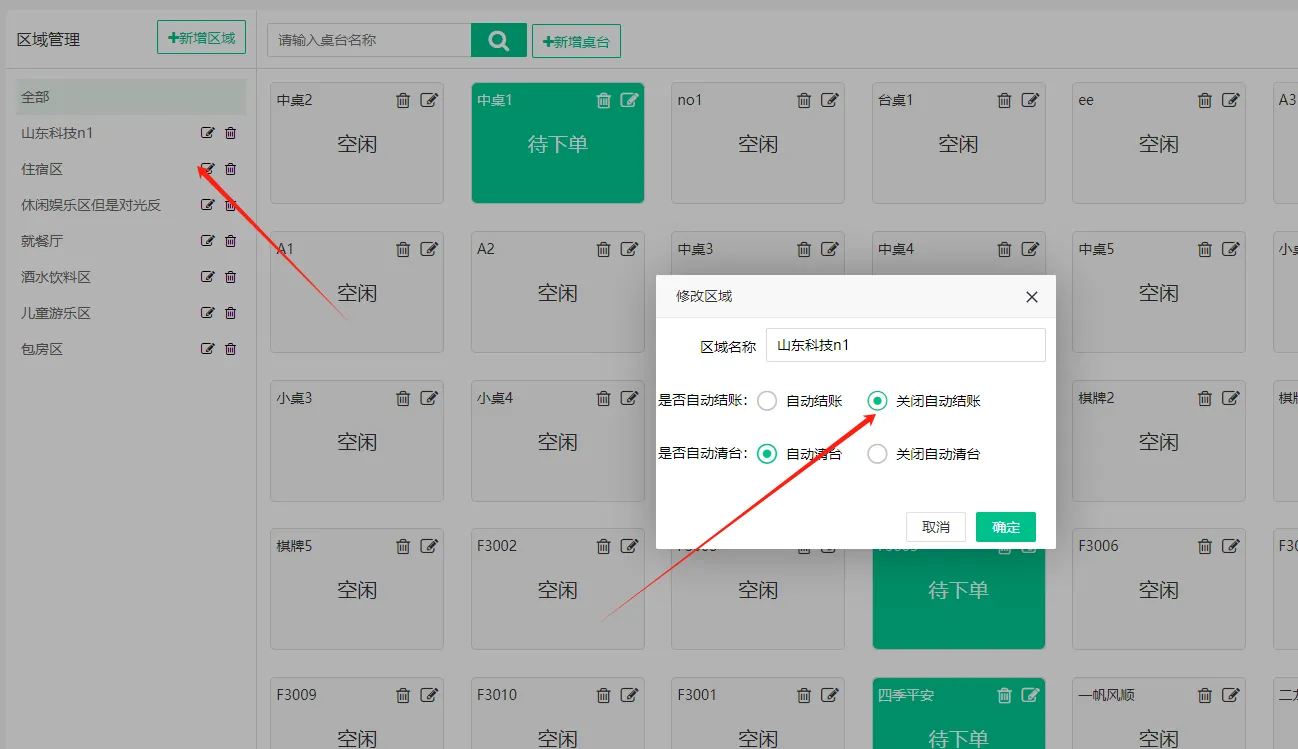Screen dimensions: 1298x749
Task: Delete table 四季平安
Action: 1005,695
